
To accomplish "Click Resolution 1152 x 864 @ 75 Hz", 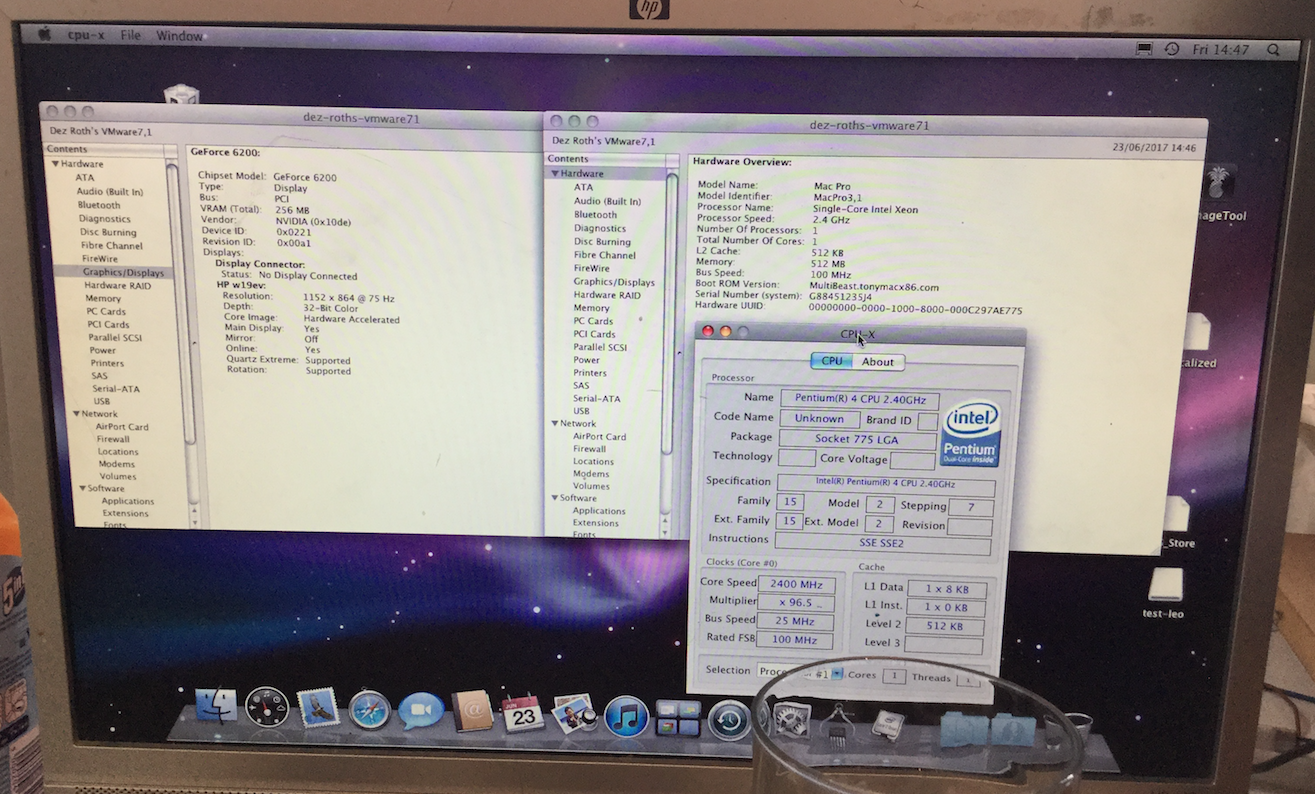I will [348, 298].
